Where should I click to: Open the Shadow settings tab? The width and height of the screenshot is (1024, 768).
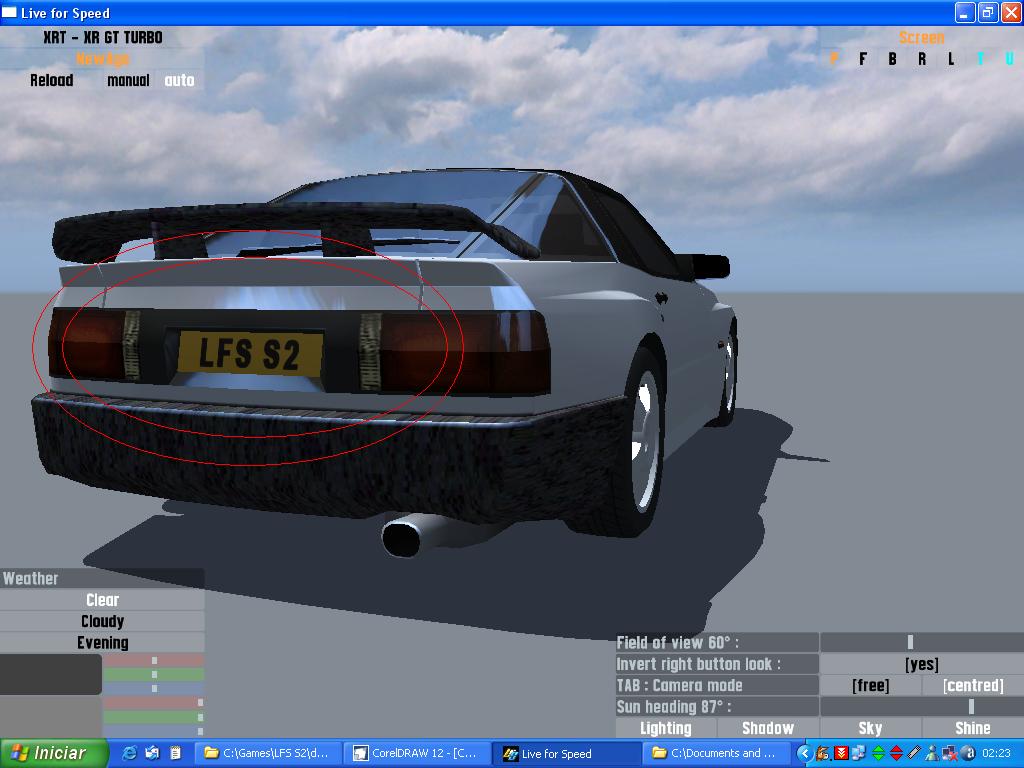768,728
